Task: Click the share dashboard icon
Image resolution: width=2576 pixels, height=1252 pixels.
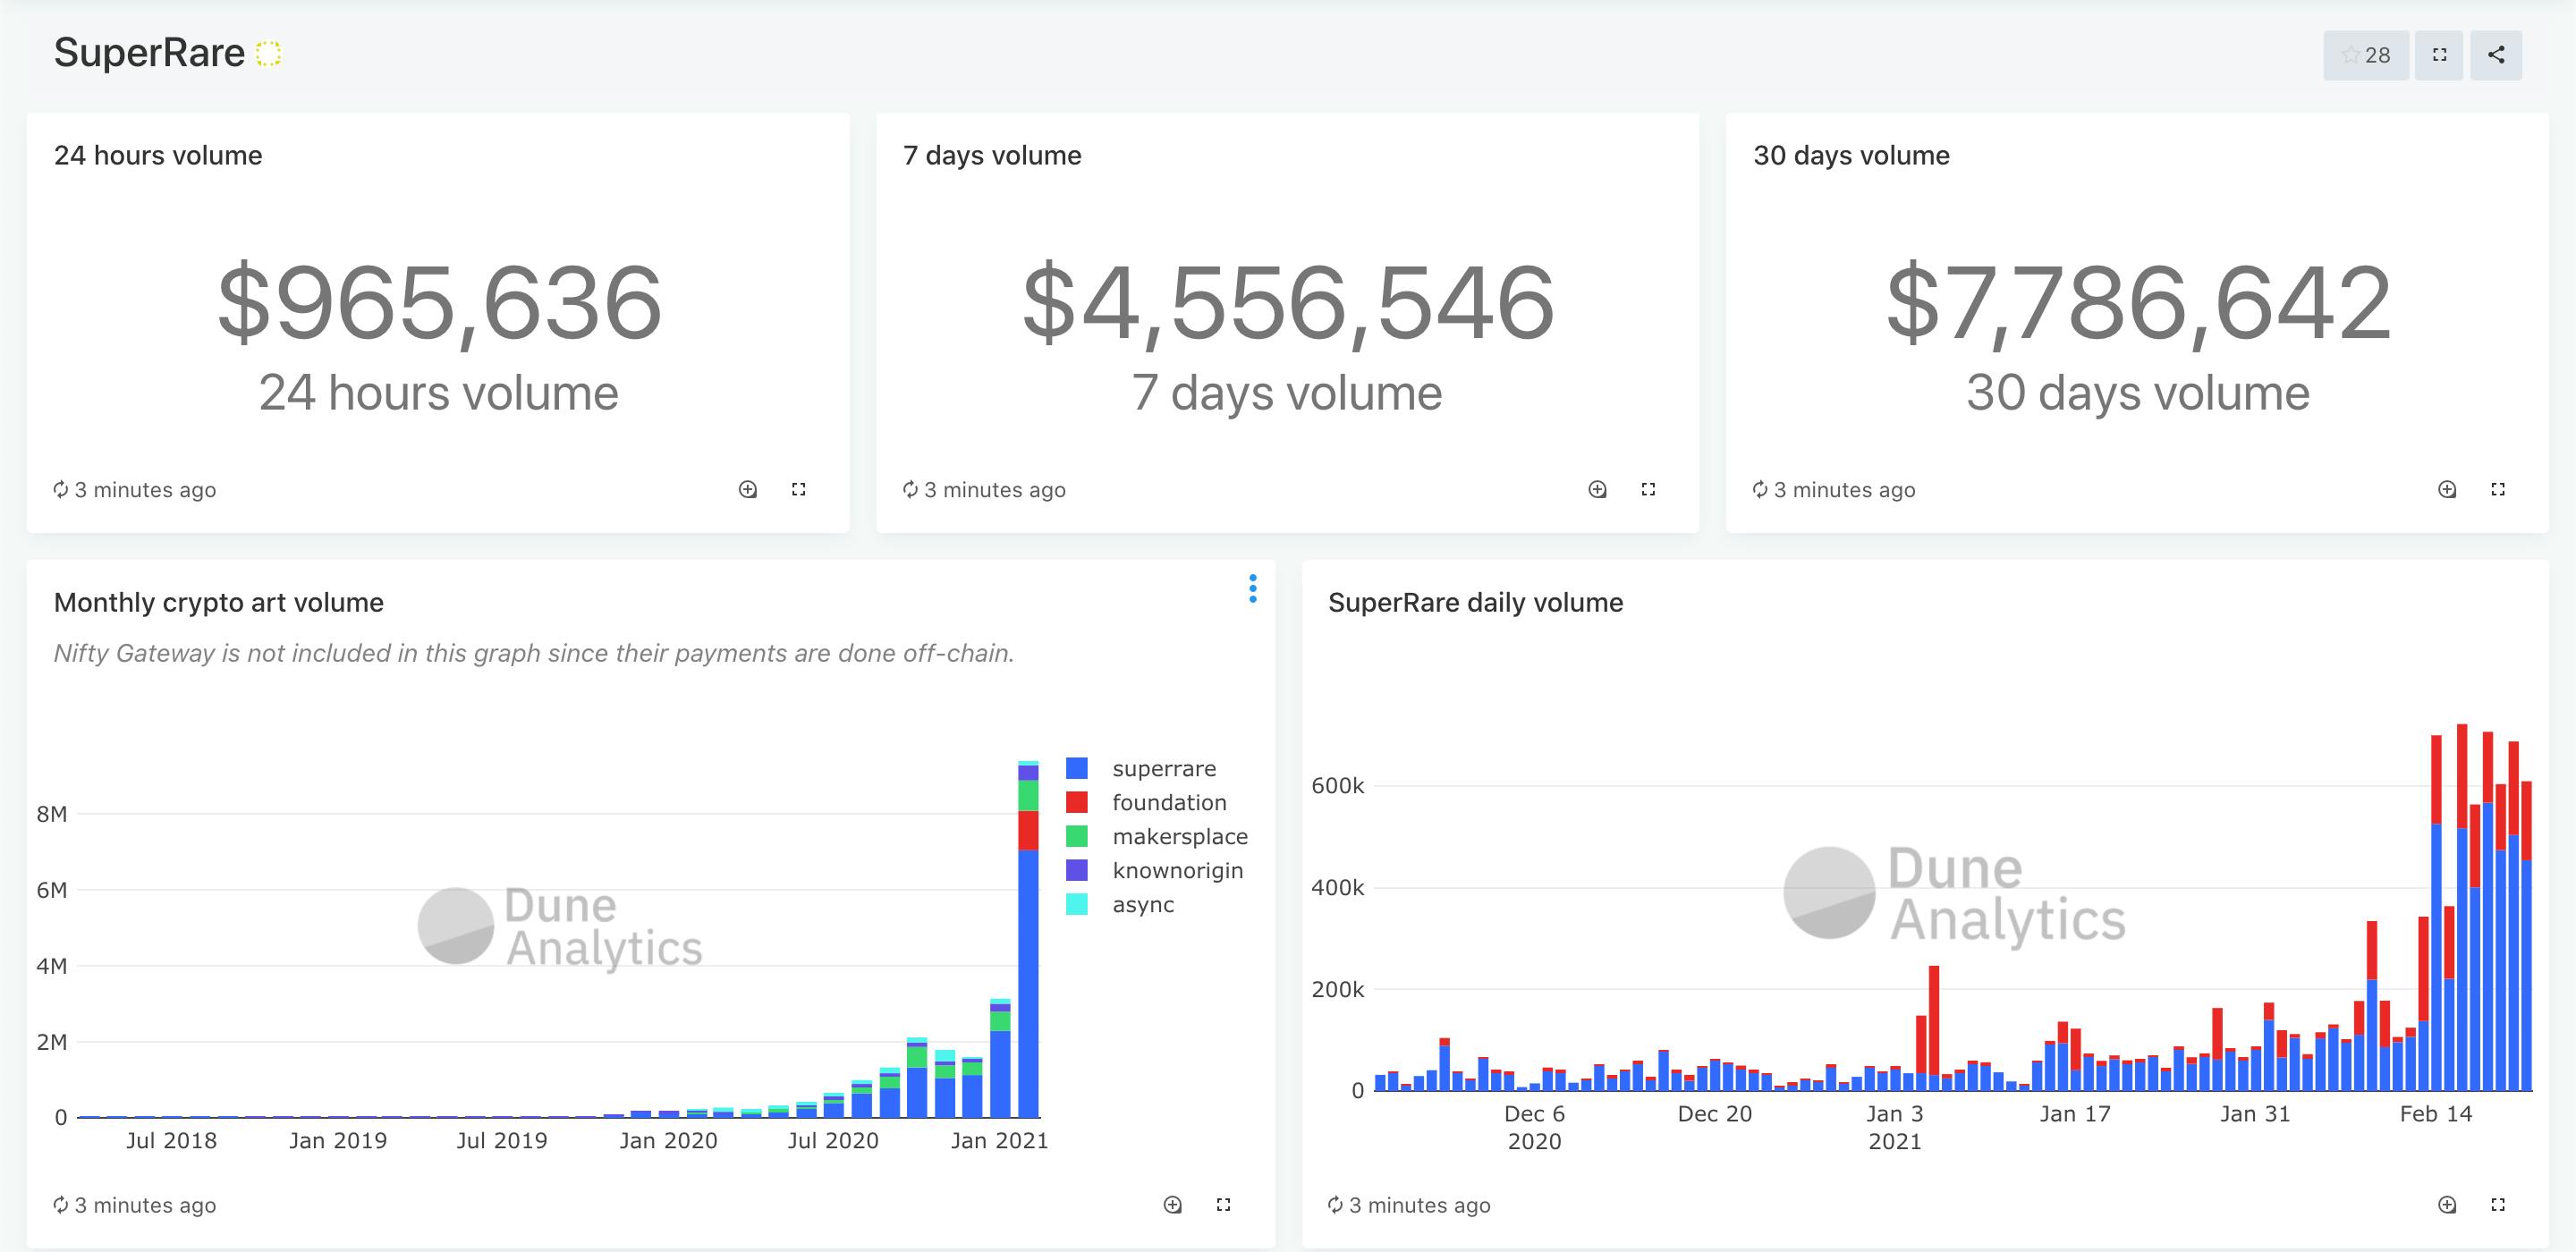Action: [2496, 55]
